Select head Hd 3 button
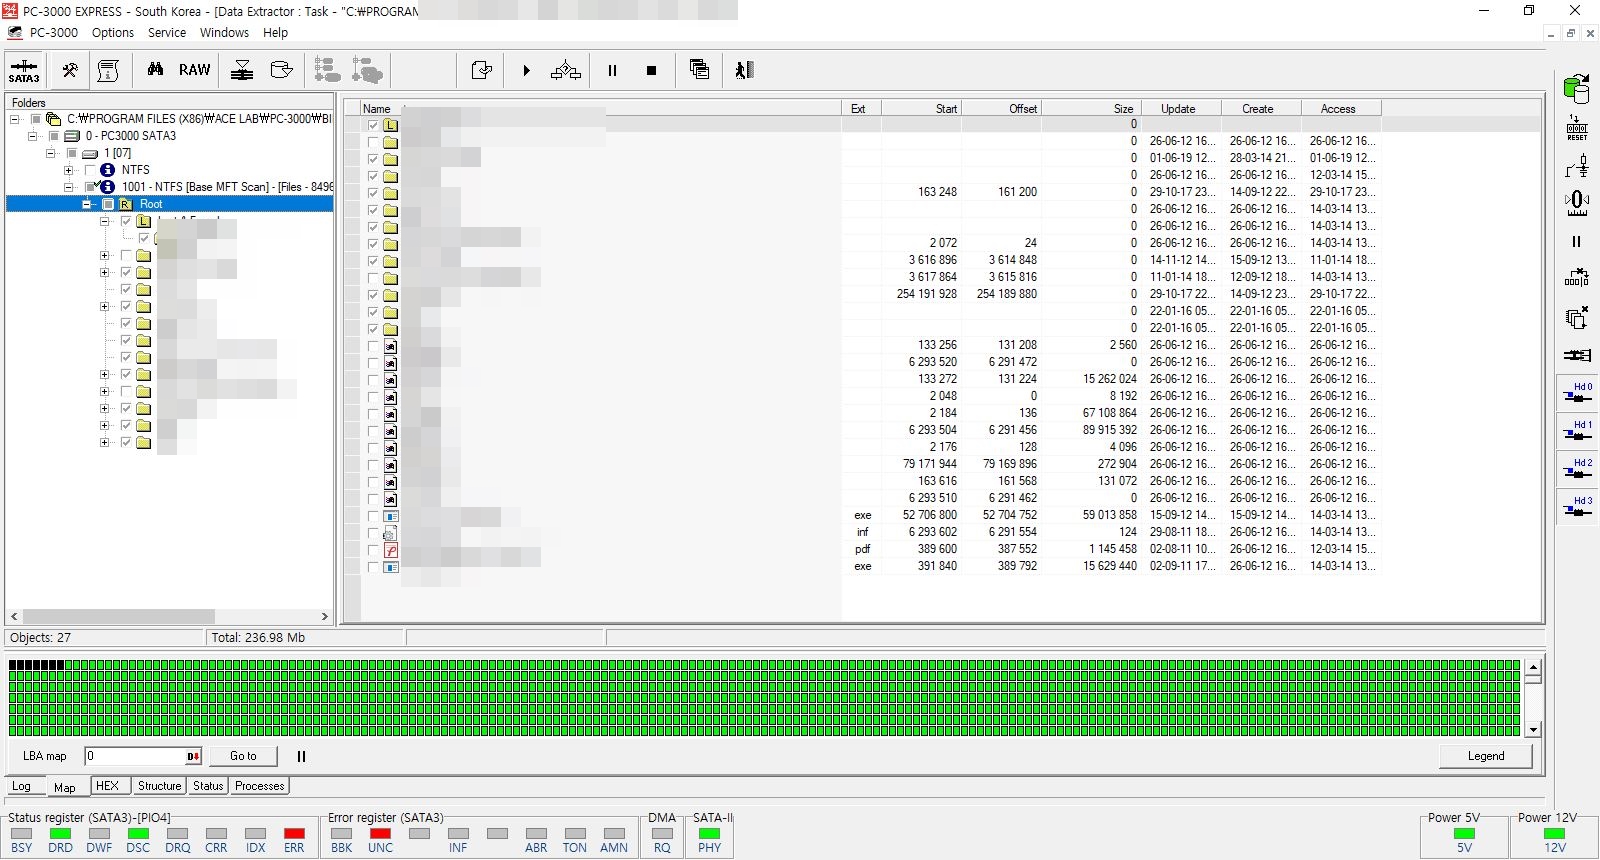Image resolution: width=1600 pixels, height=860 pixels. pyautogui.click(x=1577, y=508)
